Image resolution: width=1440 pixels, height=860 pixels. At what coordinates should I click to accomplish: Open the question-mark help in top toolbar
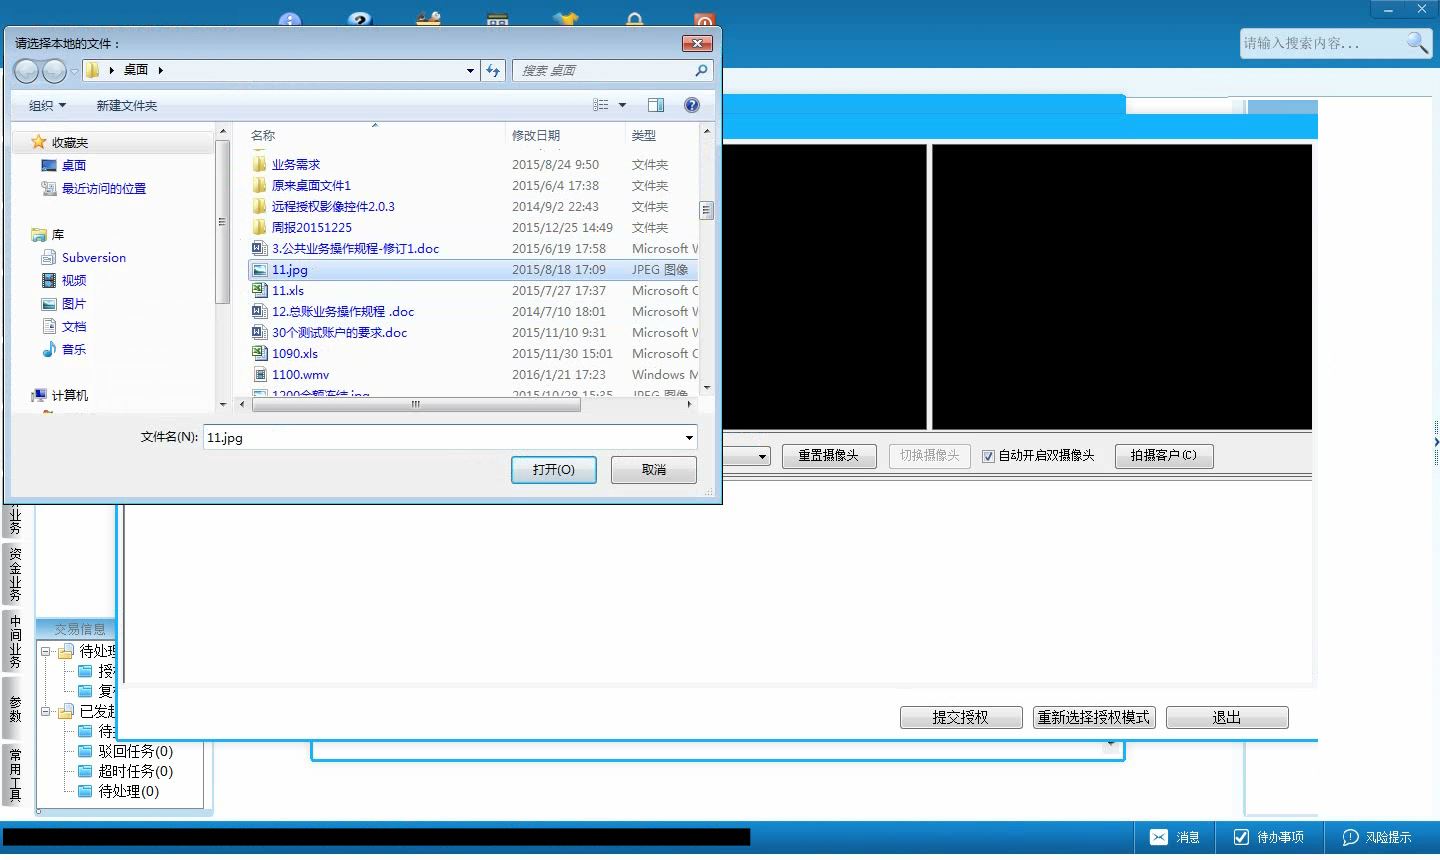pyautogui.click(x=360, y=20)
